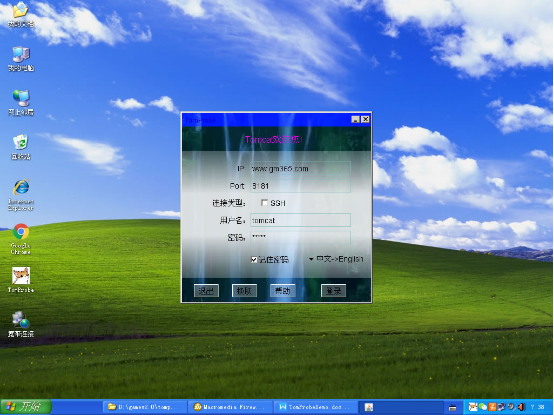Click the username field containing tomcat
Image resolution: width=554 pixels, height=415 pixels.
(300, 220)
